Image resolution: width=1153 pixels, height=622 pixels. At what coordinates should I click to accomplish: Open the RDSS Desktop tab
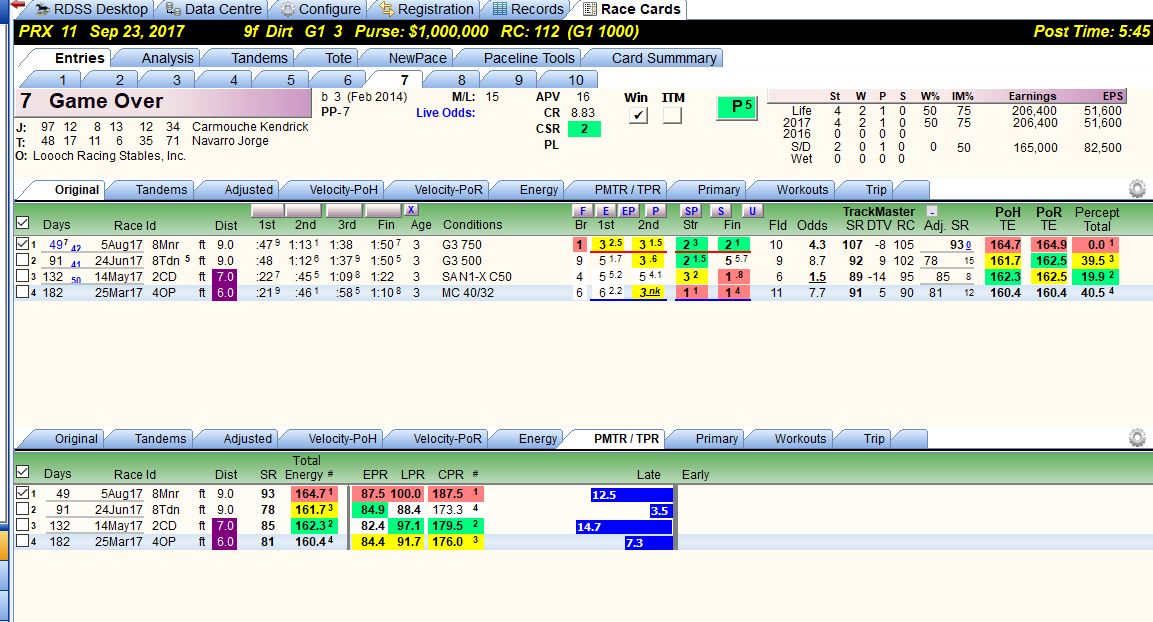coord(92,10)
